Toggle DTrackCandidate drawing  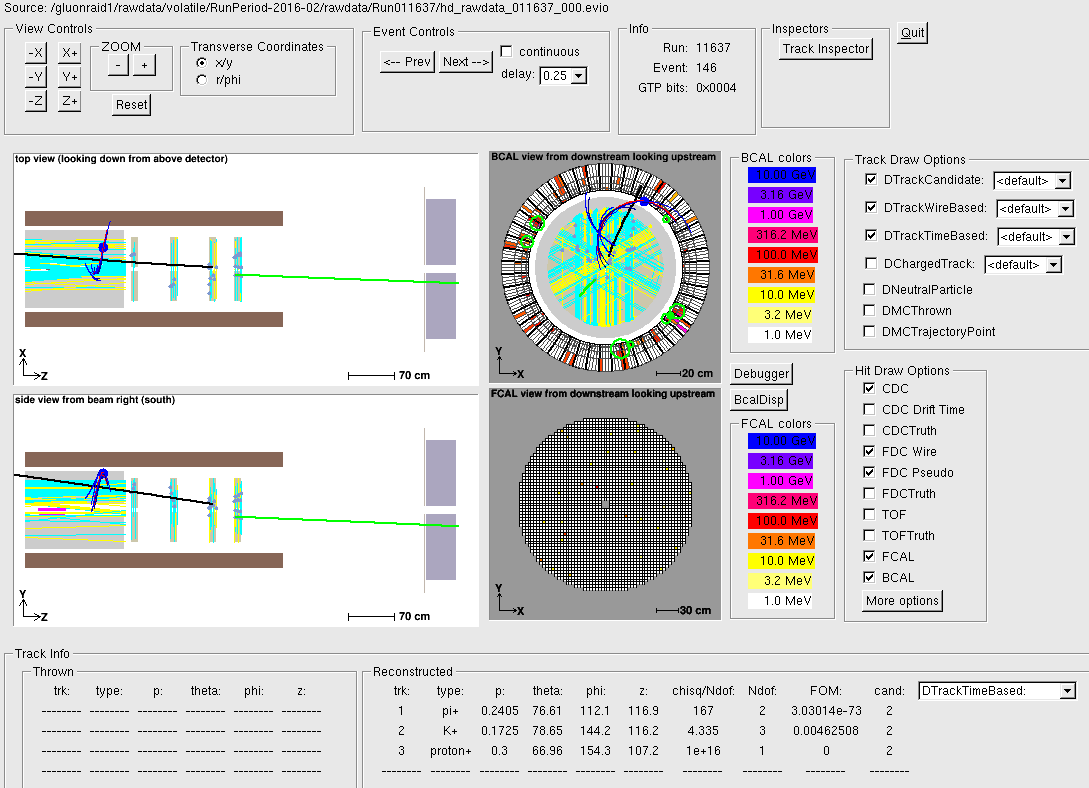point(871,180)
